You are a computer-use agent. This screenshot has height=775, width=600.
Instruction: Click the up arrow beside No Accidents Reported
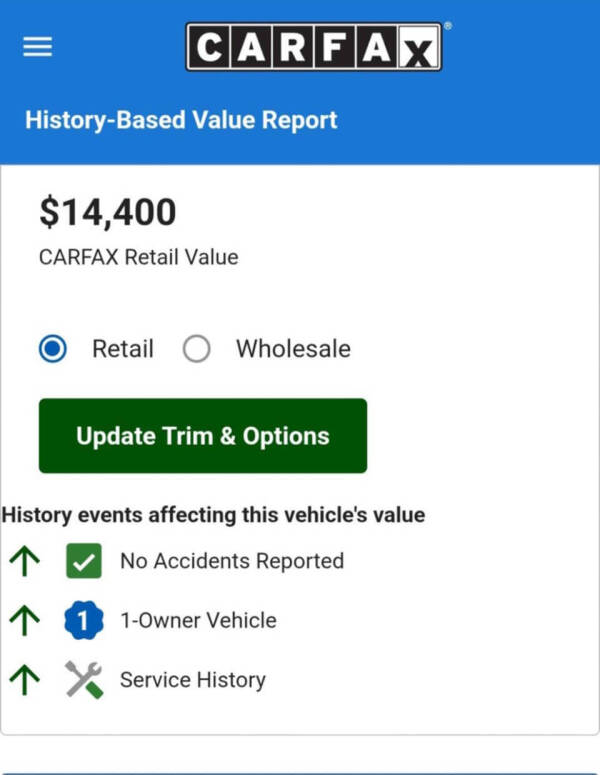point(24,561)
